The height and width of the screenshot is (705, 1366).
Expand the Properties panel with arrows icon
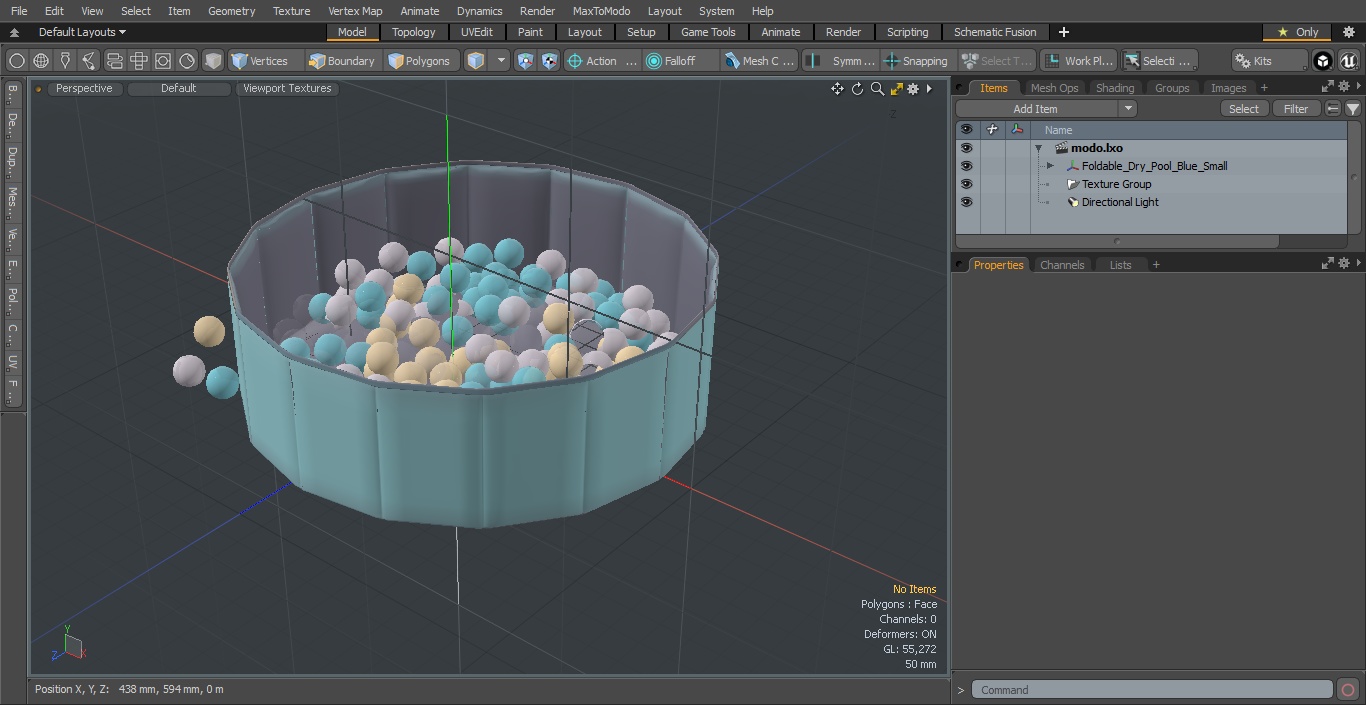(x=1328, y=264)
